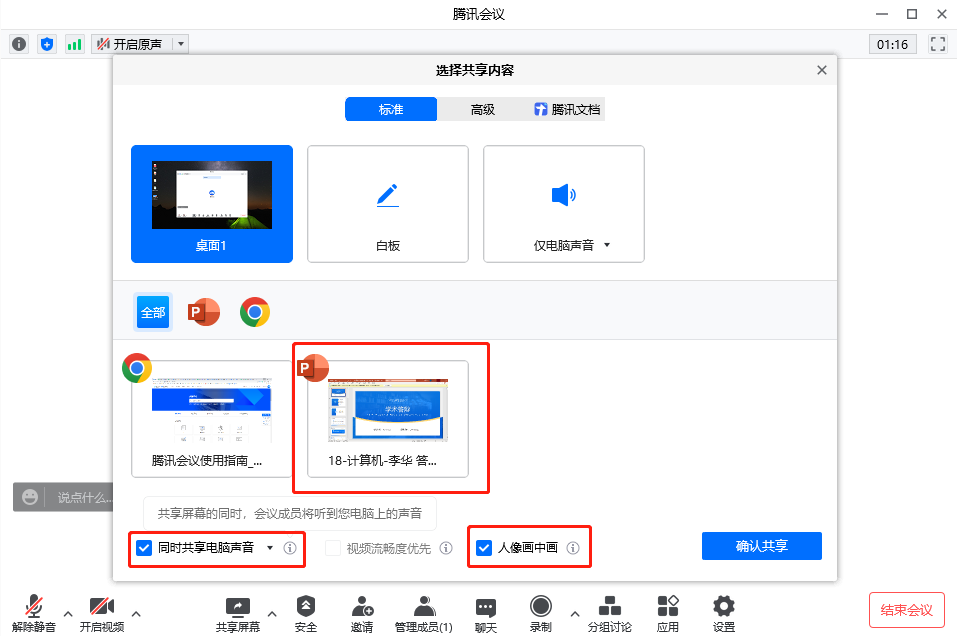Open the 聊天 chat panel
This screenshot has height=636, width=957.
coord(486,613)
